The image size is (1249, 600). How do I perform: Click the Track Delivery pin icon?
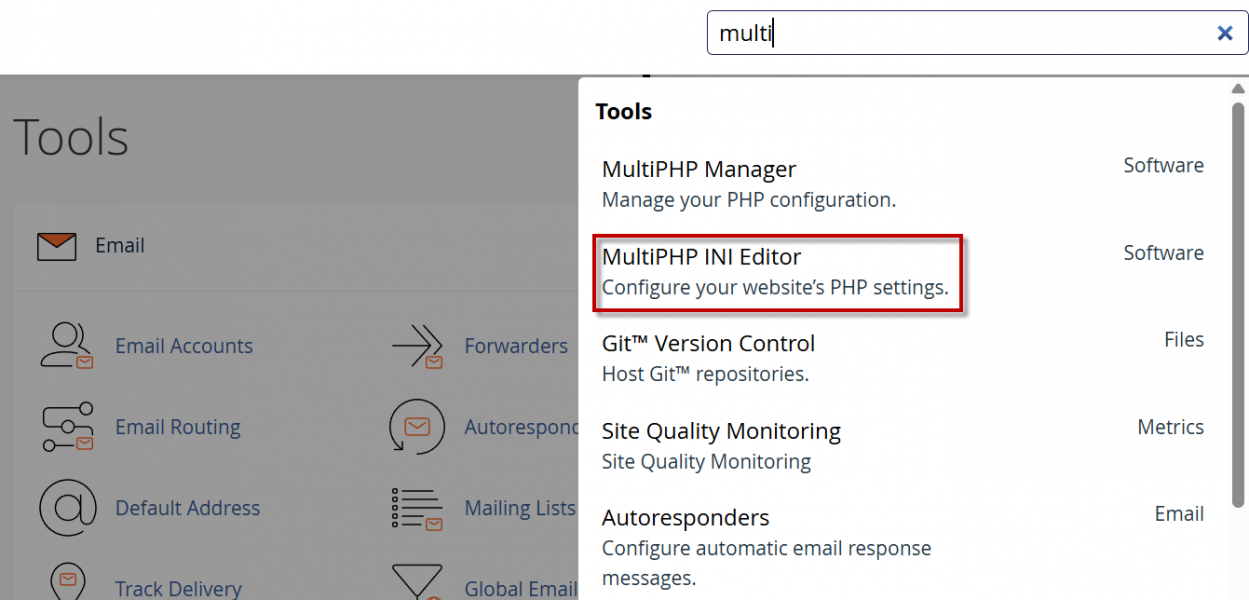coord(67,583)
